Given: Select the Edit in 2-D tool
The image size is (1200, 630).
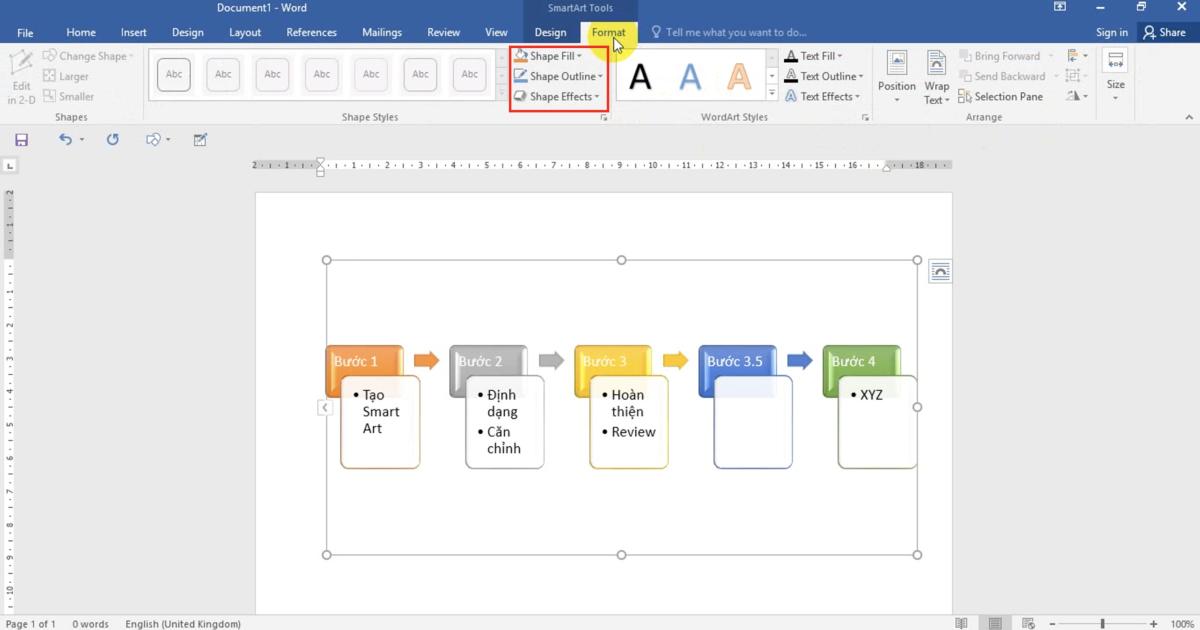Looking at the screenshot, I should pos(21,75).
